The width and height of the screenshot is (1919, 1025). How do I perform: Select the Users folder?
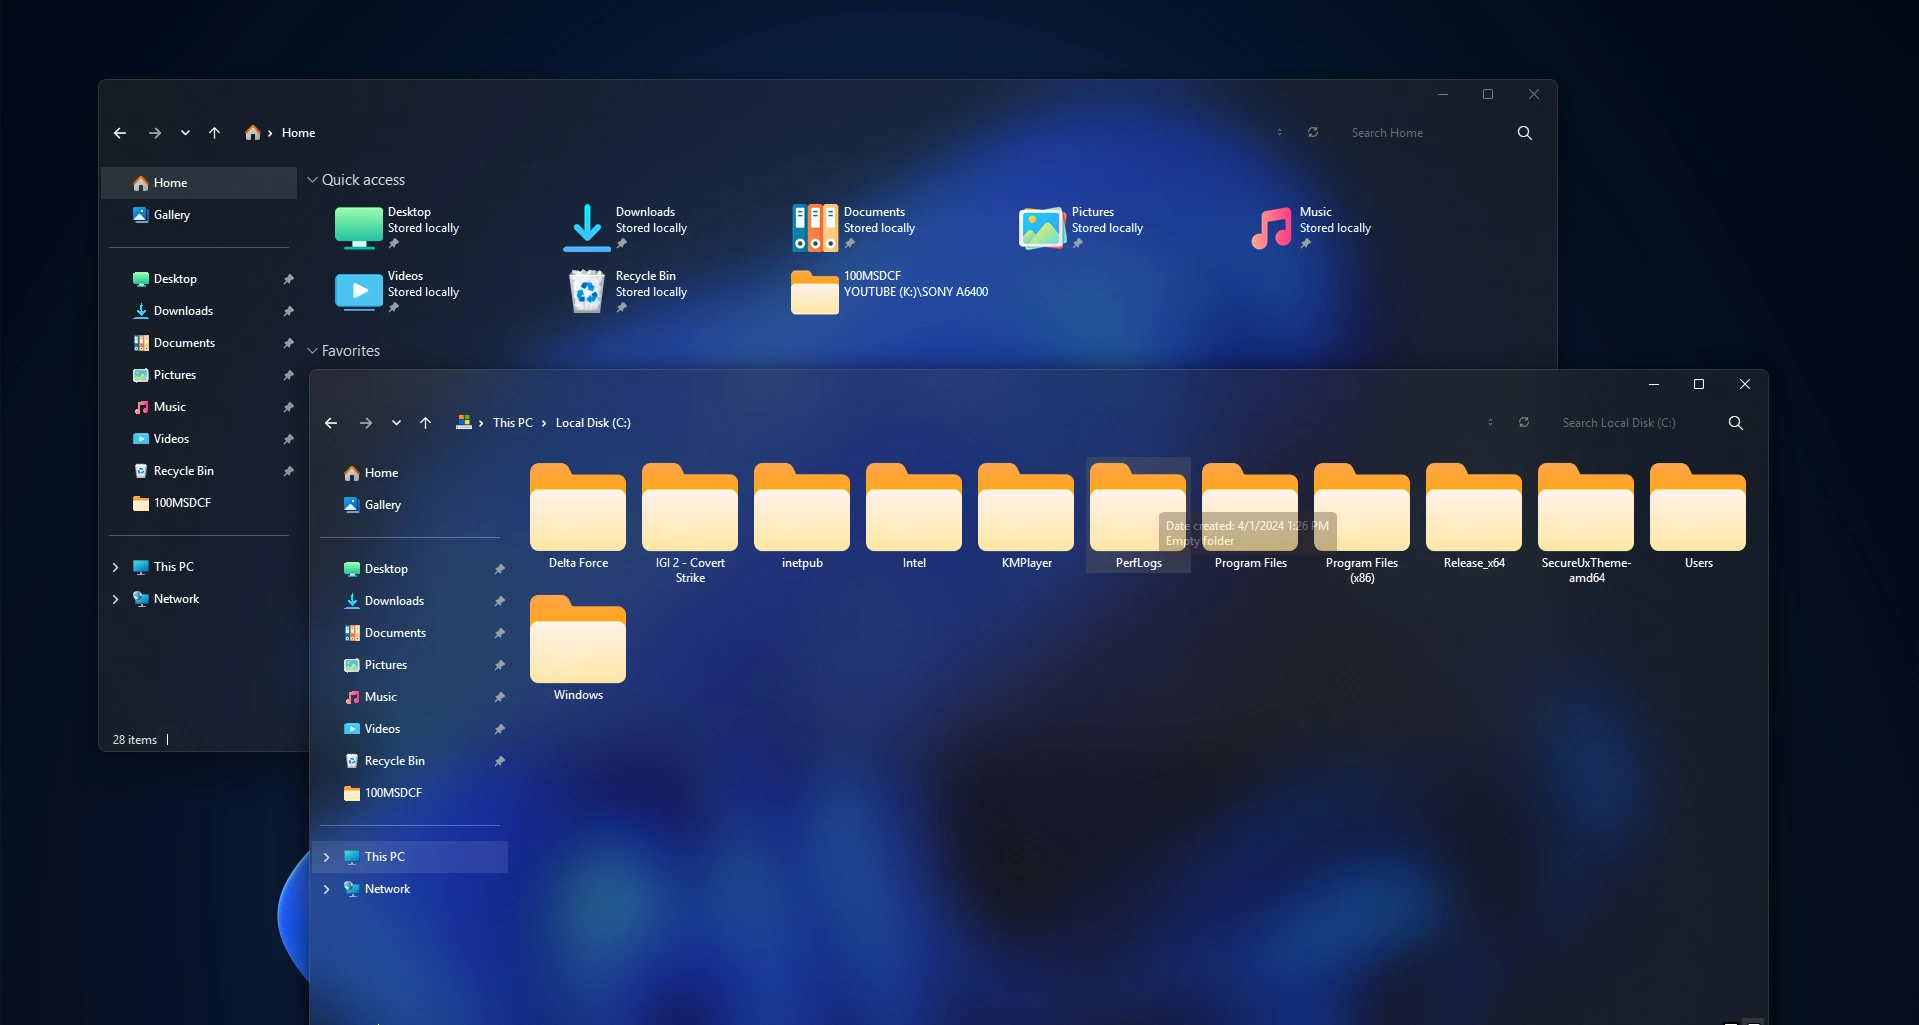tap(1697, 510)
